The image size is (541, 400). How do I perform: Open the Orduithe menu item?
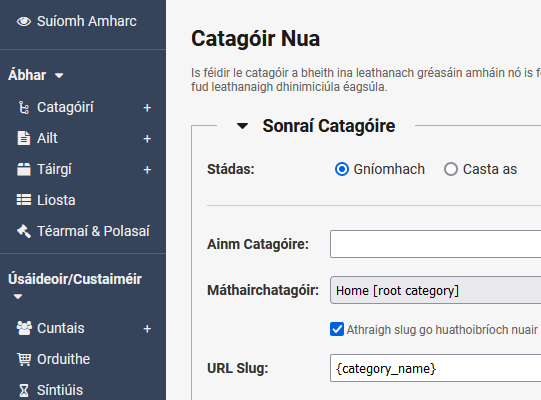[x=63, y=359]
